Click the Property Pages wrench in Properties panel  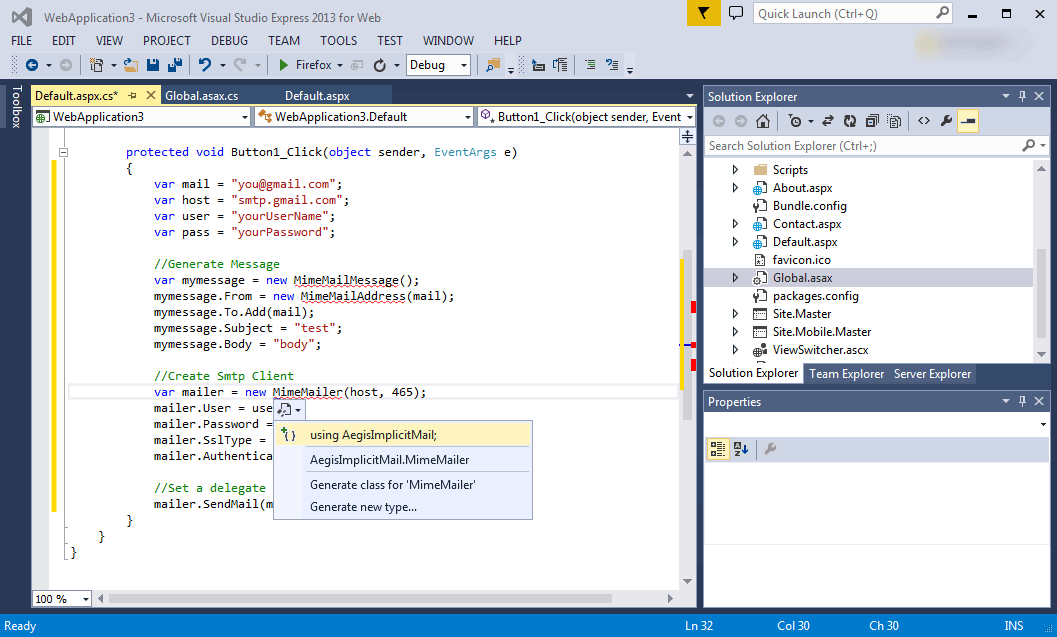771,449
